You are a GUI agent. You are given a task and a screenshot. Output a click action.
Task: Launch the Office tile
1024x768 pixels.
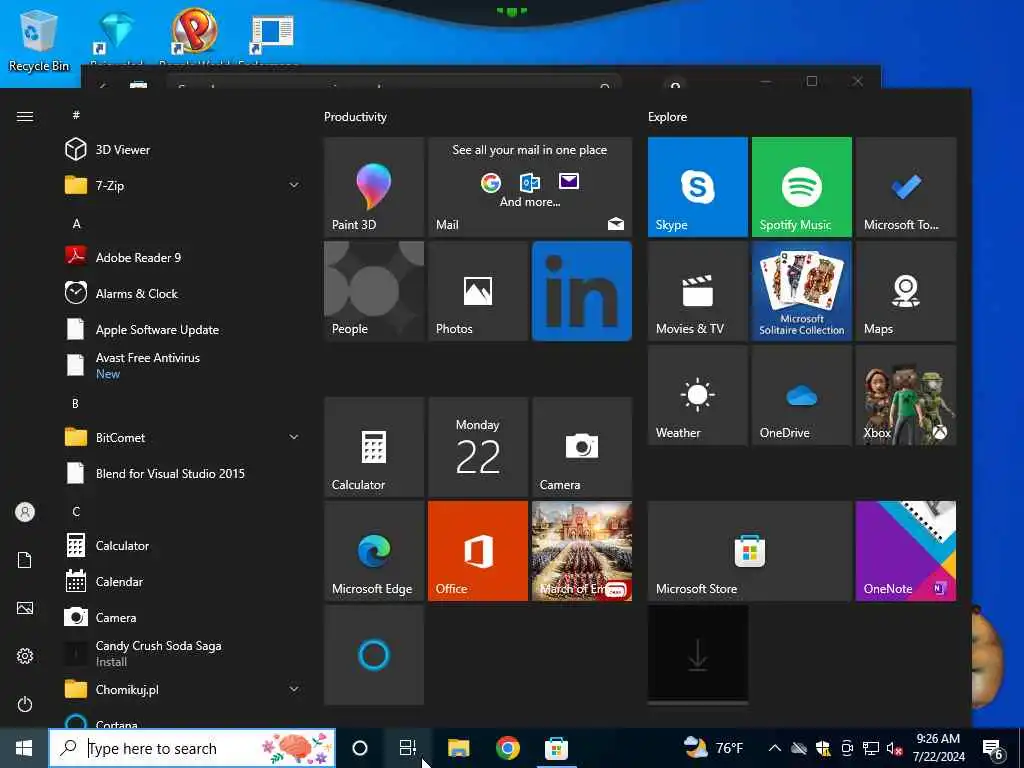[477, 551]
